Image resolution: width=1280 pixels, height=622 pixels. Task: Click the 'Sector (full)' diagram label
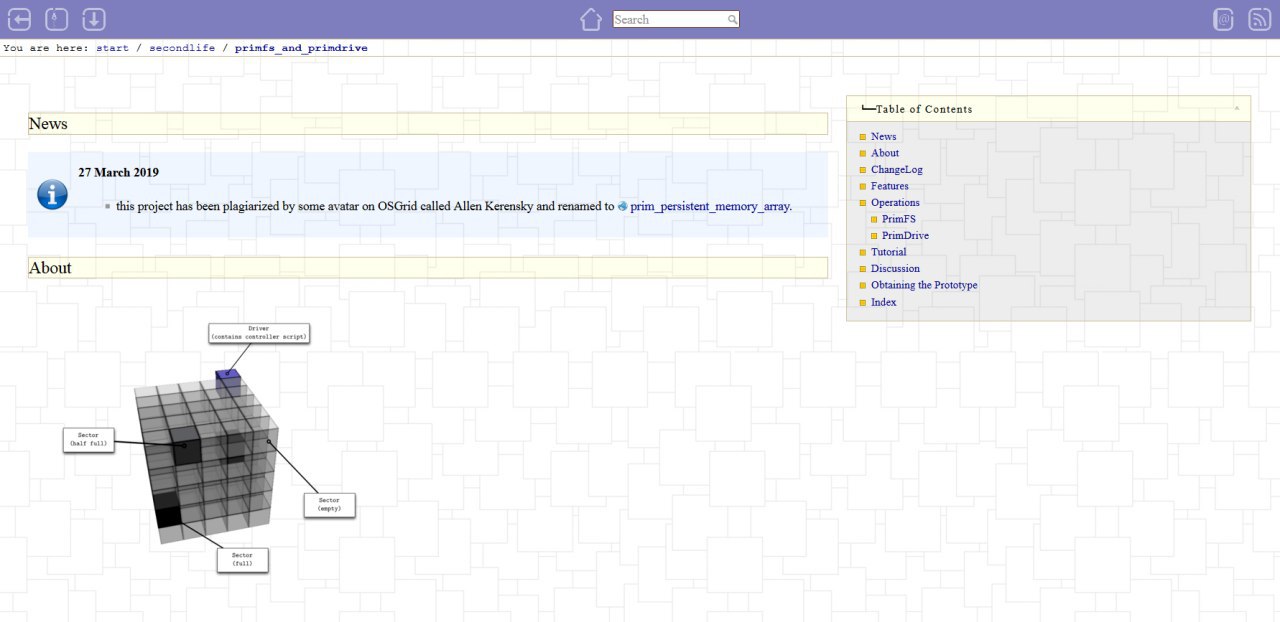click(242, 559)
